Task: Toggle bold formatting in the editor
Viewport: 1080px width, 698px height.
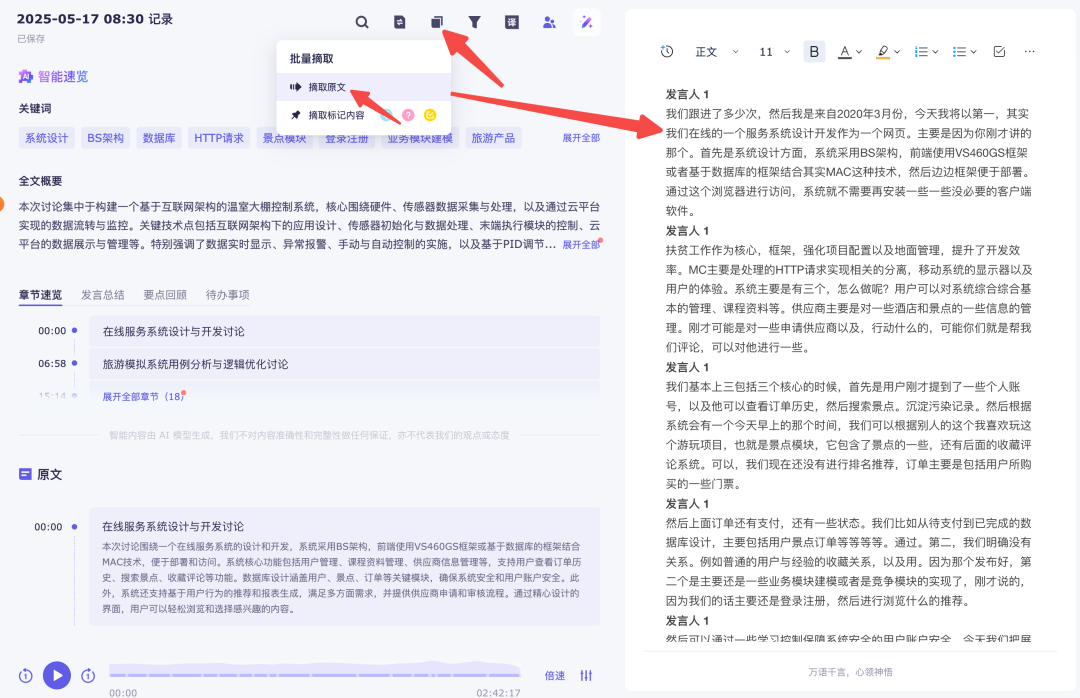Action: click(814, 52)
